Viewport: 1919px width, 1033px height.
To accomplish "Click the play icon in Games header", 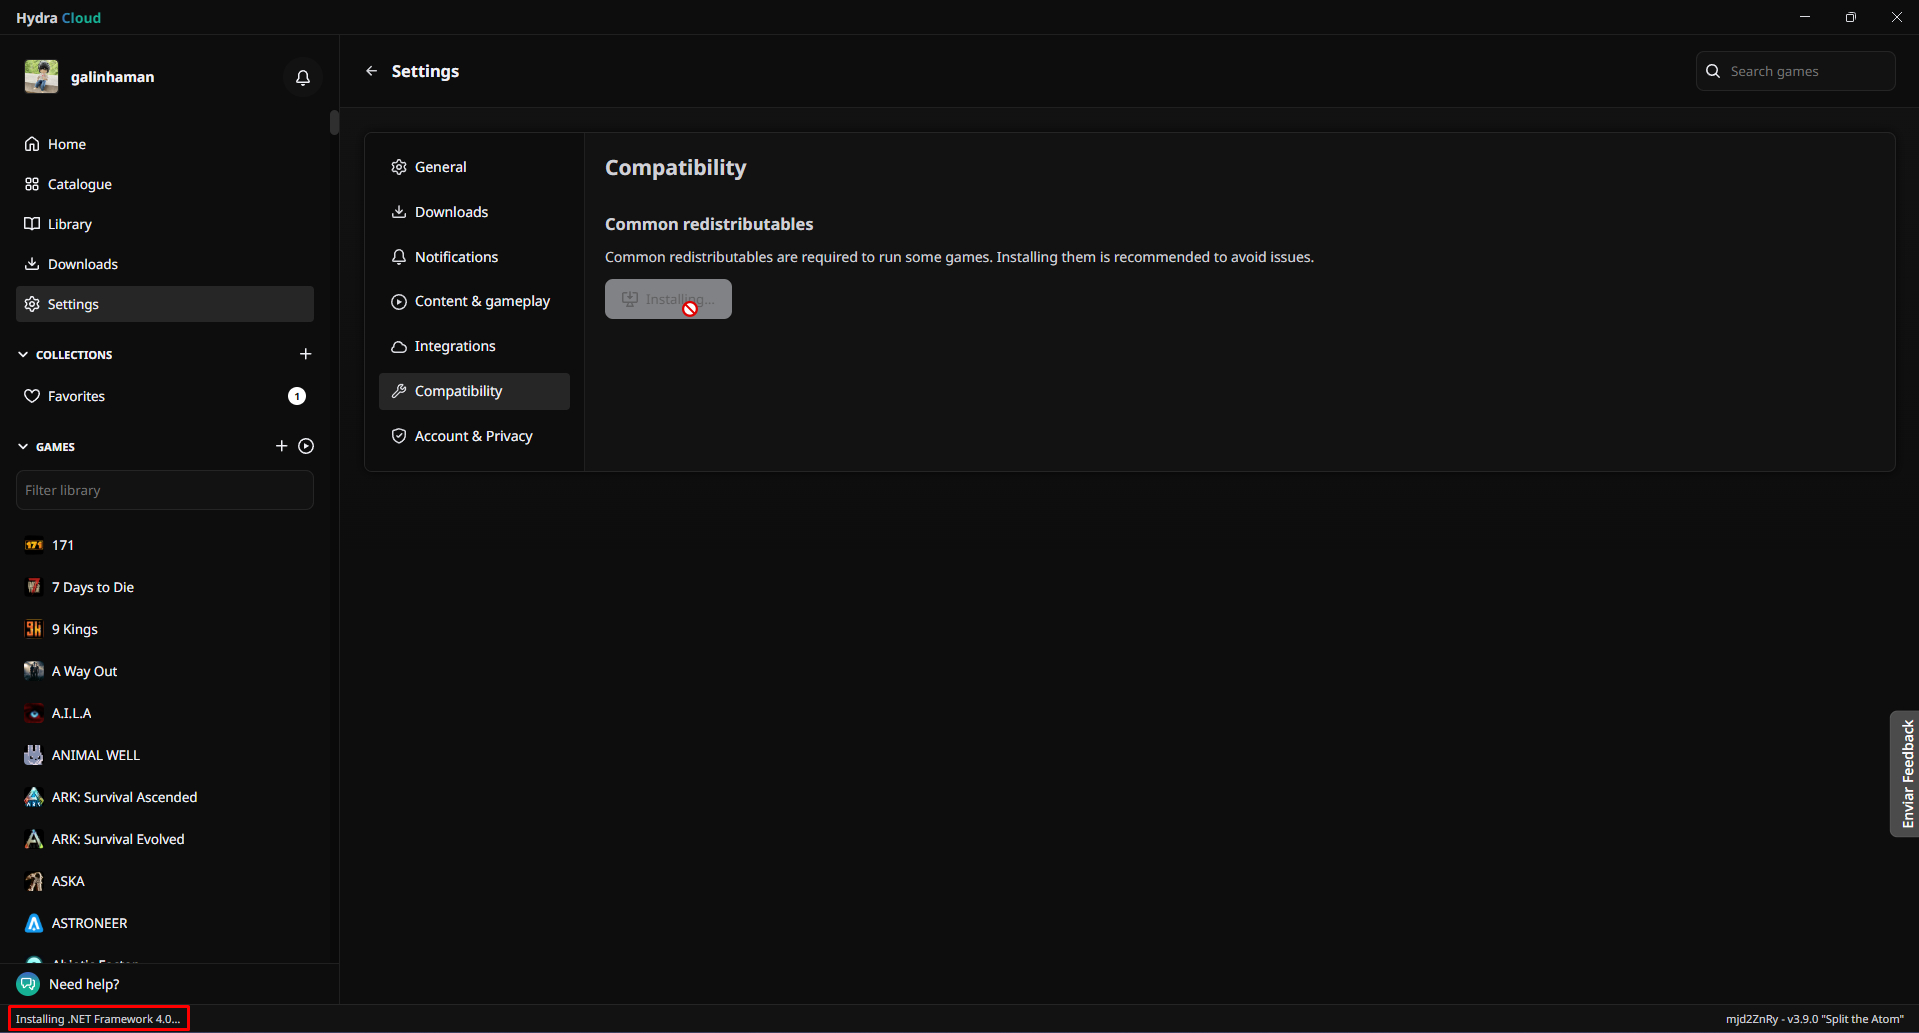I will pos(306,446).
